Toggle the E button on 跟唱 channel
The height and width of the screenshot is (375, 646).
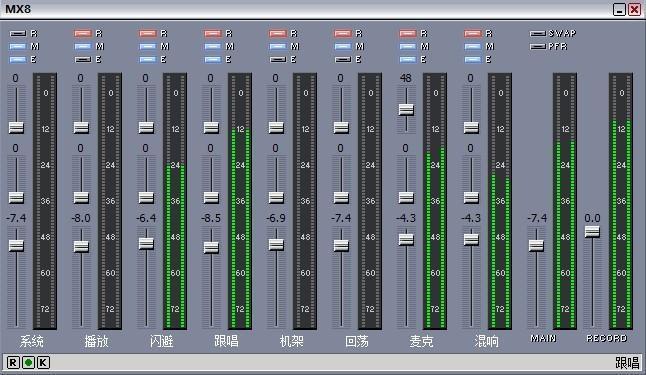coord(213,60)
